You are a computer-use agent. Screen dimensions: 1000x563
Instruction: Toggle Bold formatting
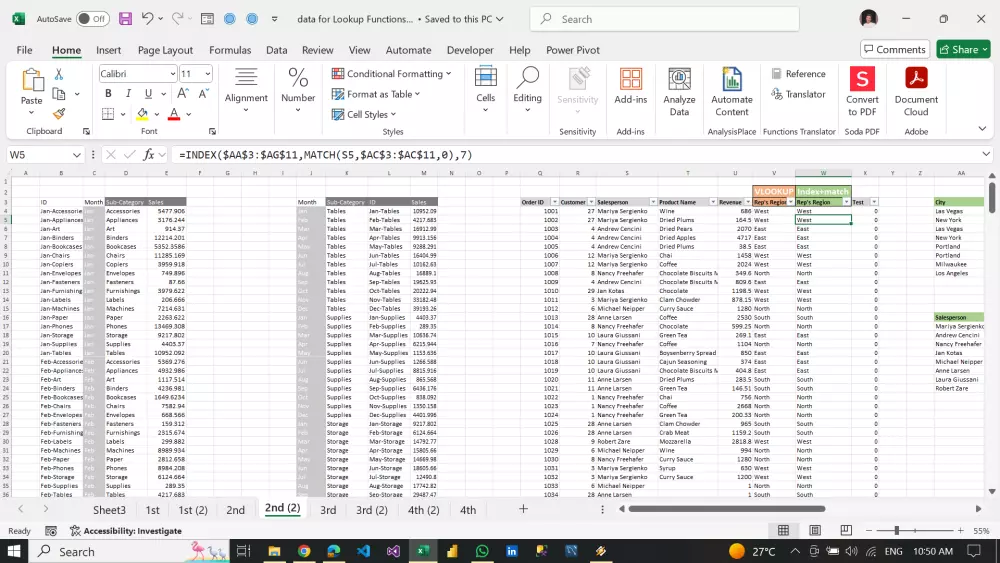click(x=108, y=94)
